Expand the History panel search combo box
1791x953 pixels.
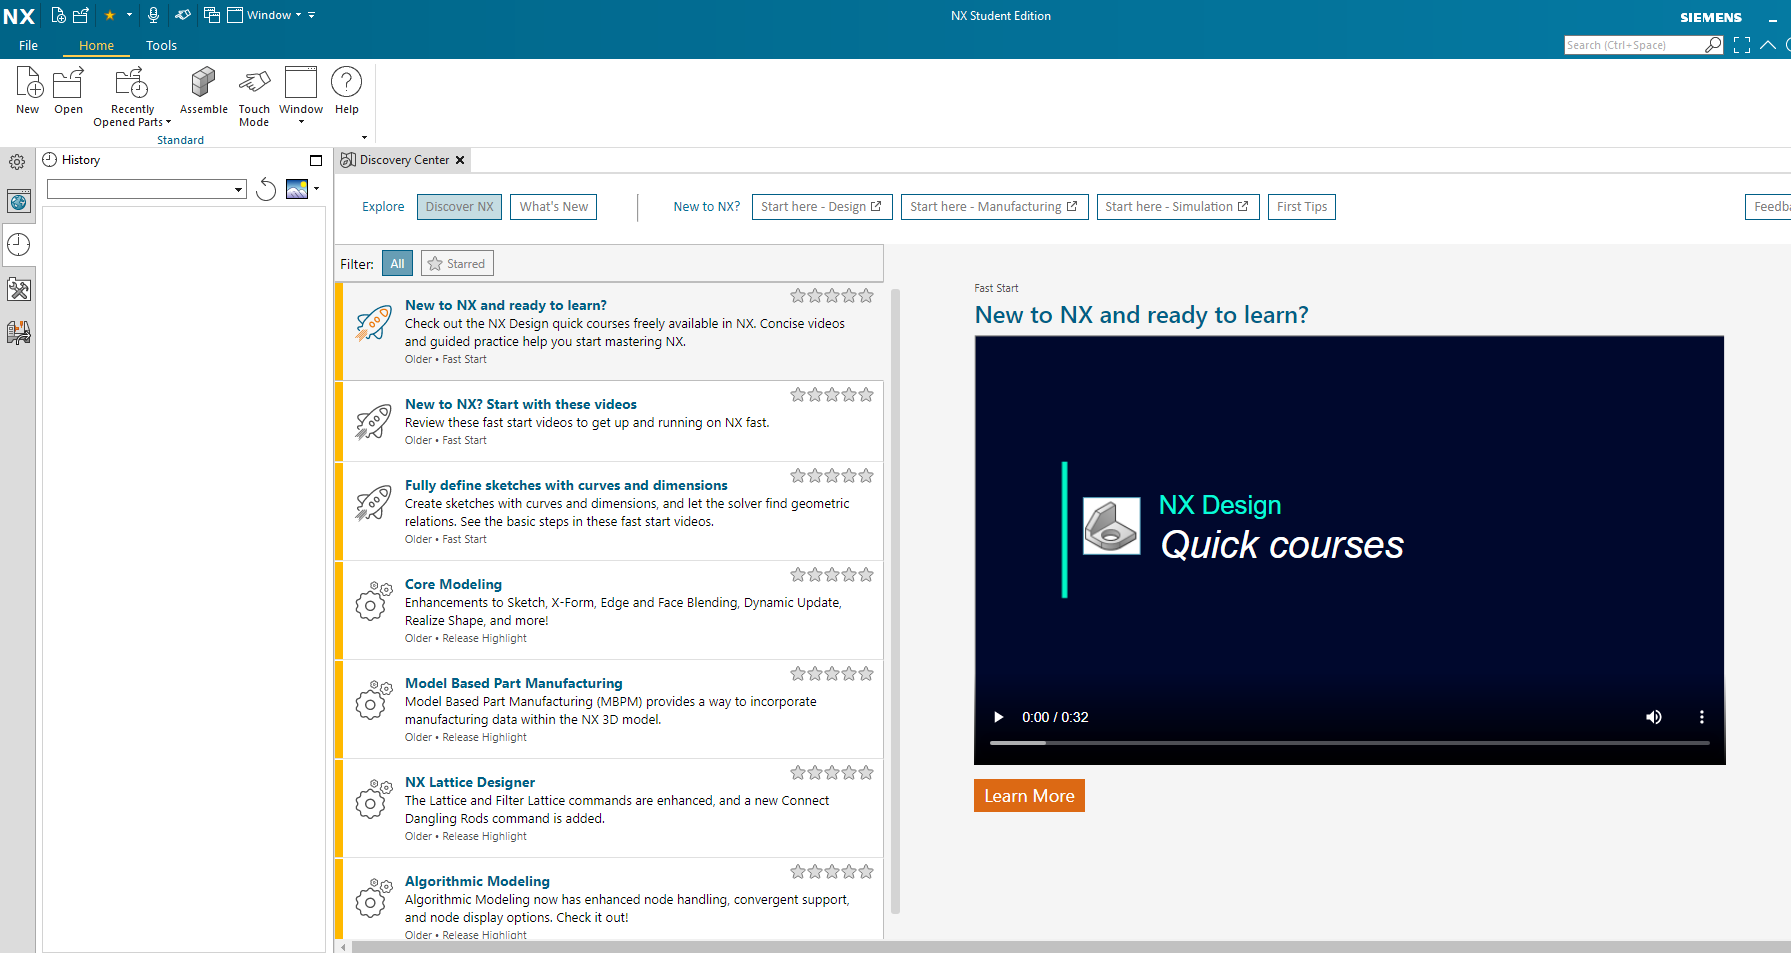point(238,188)
